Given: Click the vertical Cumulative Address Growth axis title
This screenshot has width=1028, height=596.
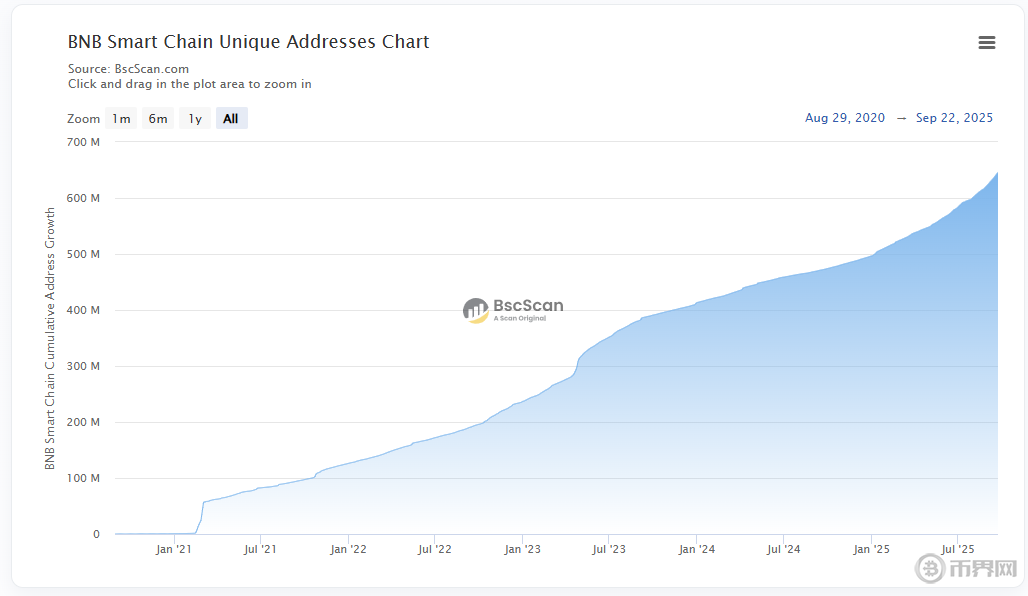Looking at the screenshot, I should [50, 339].
